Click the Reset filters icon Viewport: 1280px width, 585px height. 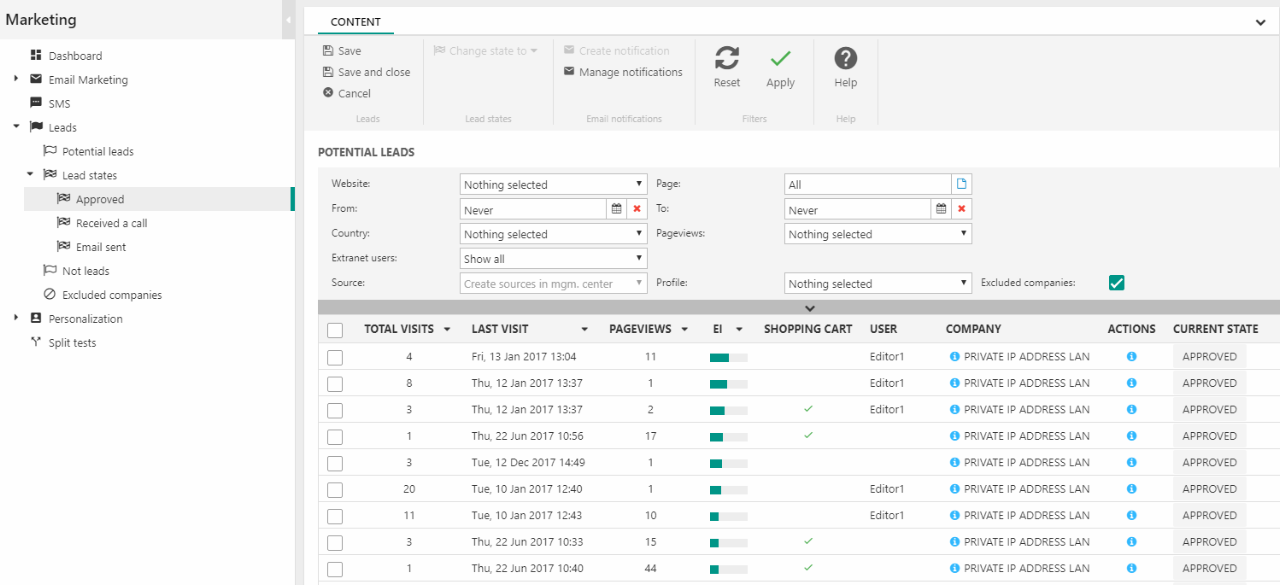click(727, 59)
